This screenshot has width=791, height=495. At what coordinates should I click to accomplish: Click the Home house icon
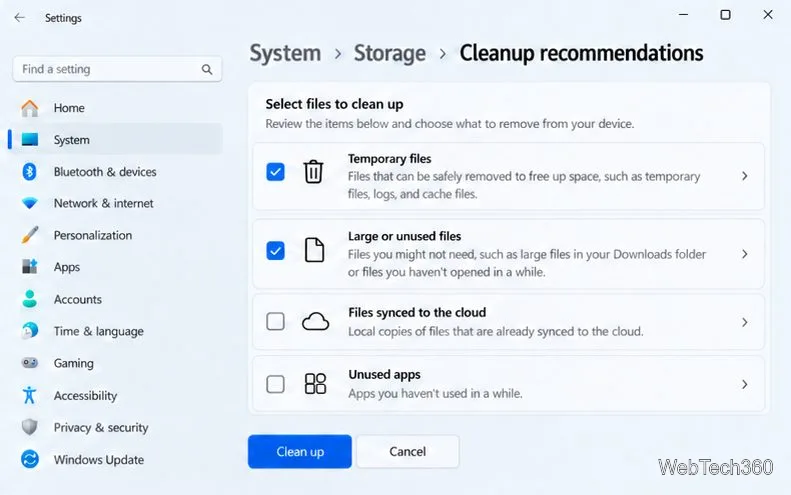[30, 108]
